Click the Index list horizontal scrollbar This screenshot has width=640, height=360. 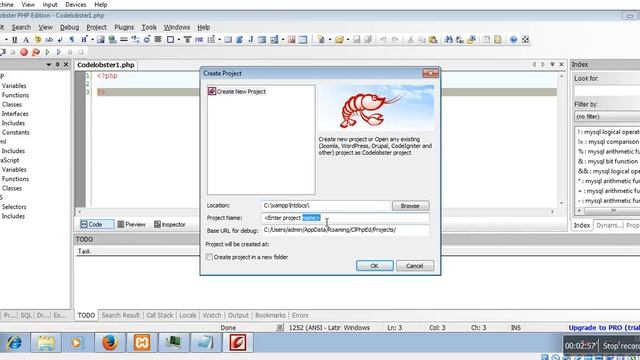[608, 211]
